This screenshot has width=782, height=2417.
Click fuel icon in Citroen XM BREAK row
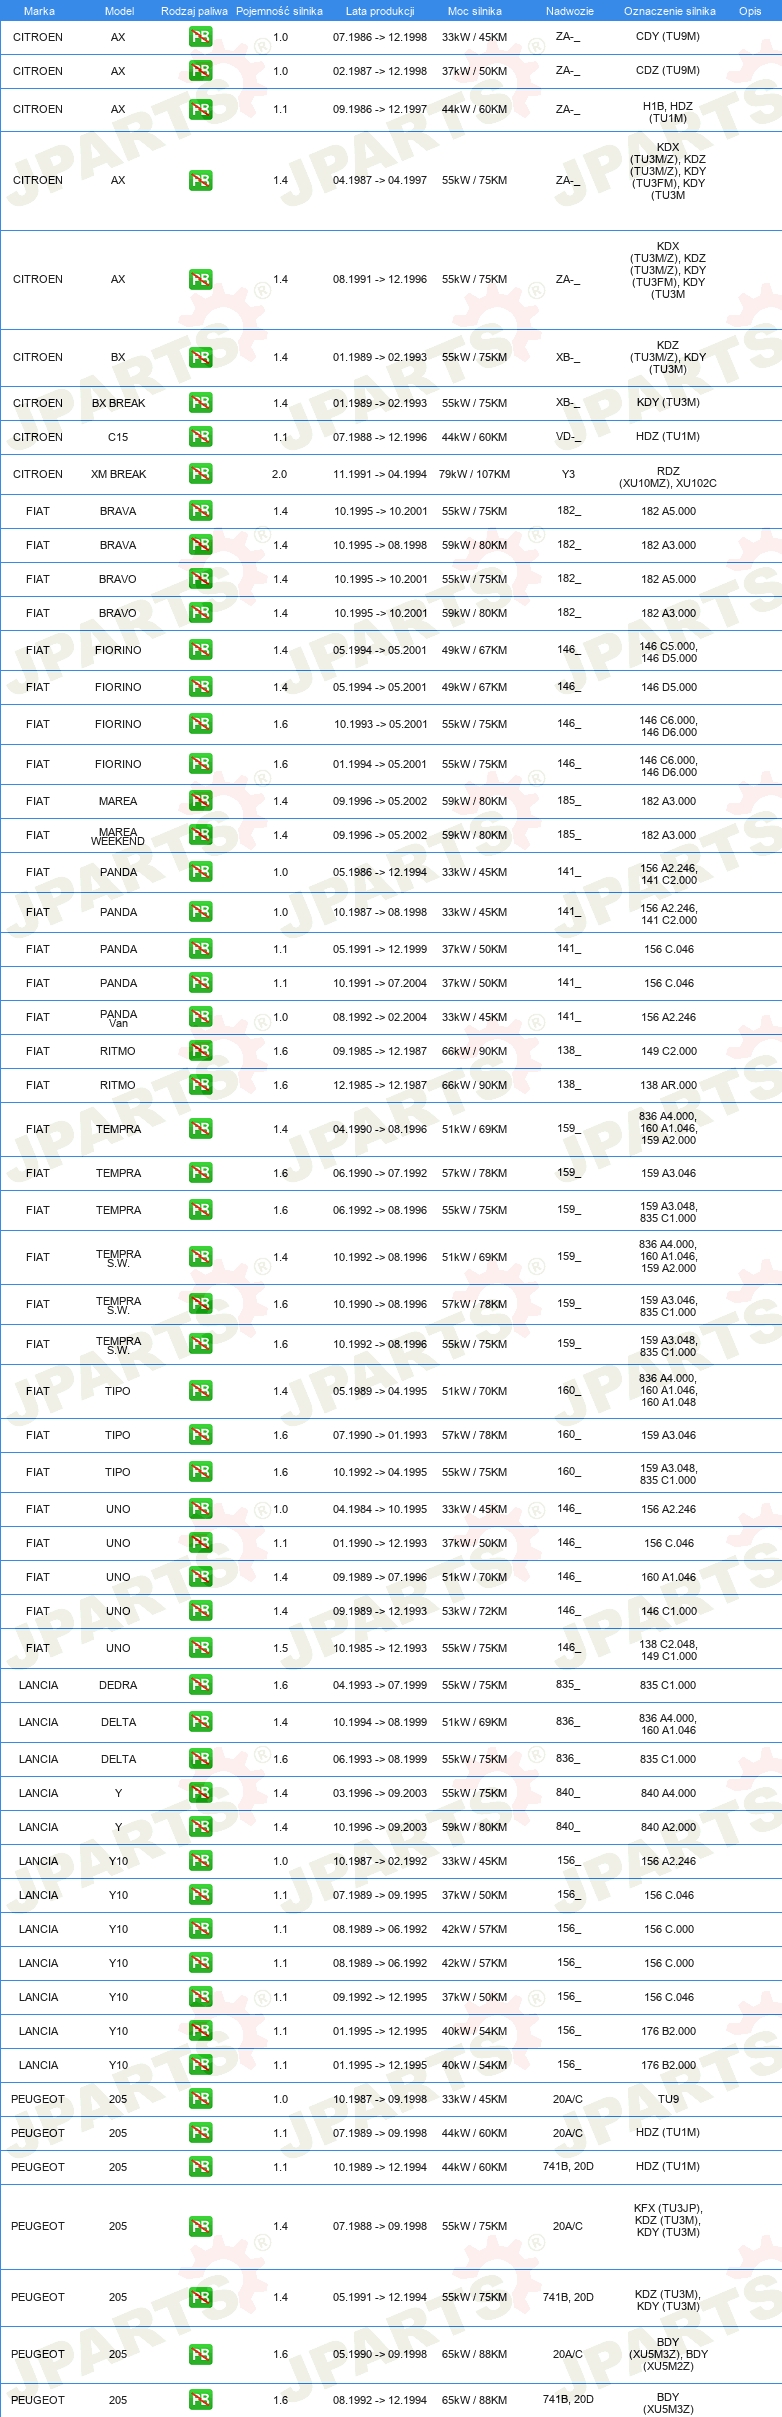click(x=200, y=474)
